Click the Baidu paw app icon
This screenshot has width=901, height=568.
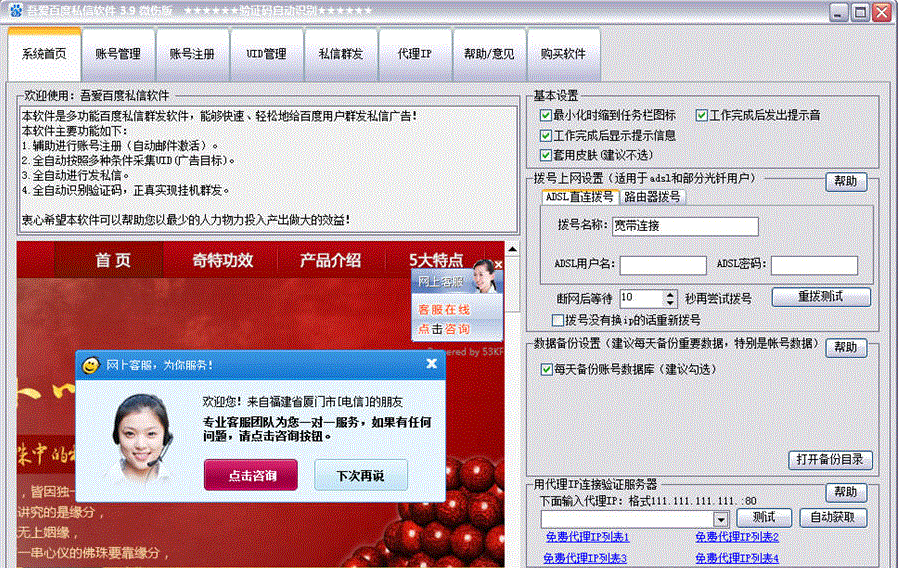(16, 10)
